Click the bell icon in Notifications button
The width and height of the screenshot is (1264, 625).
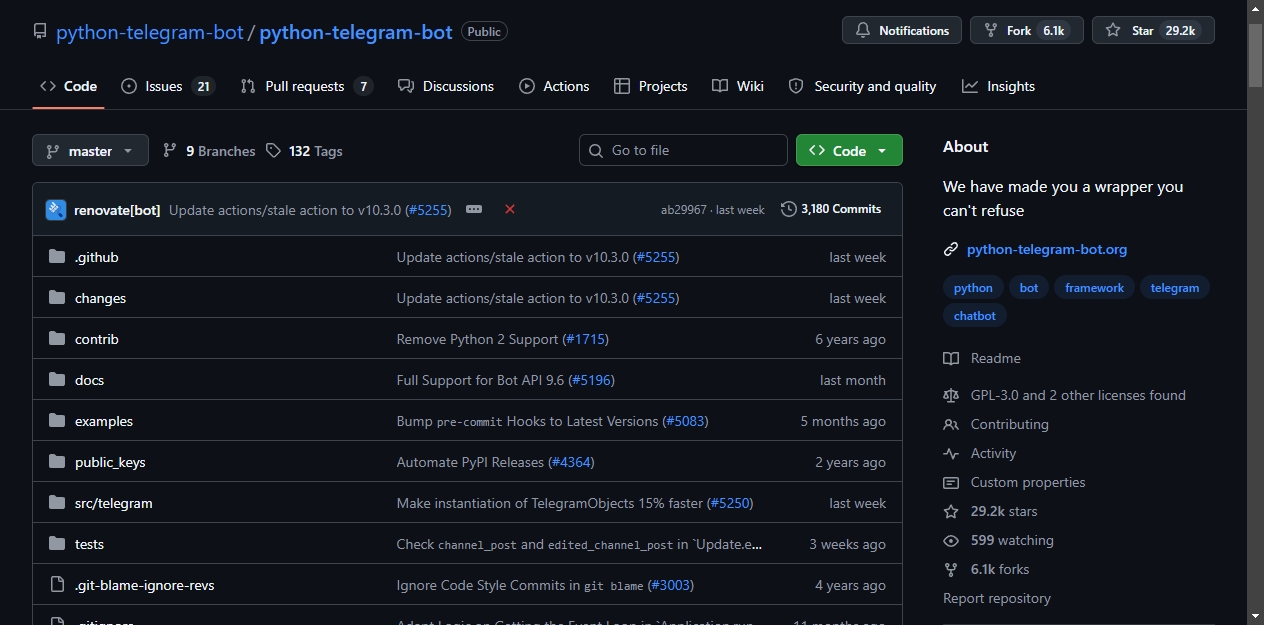863,31
